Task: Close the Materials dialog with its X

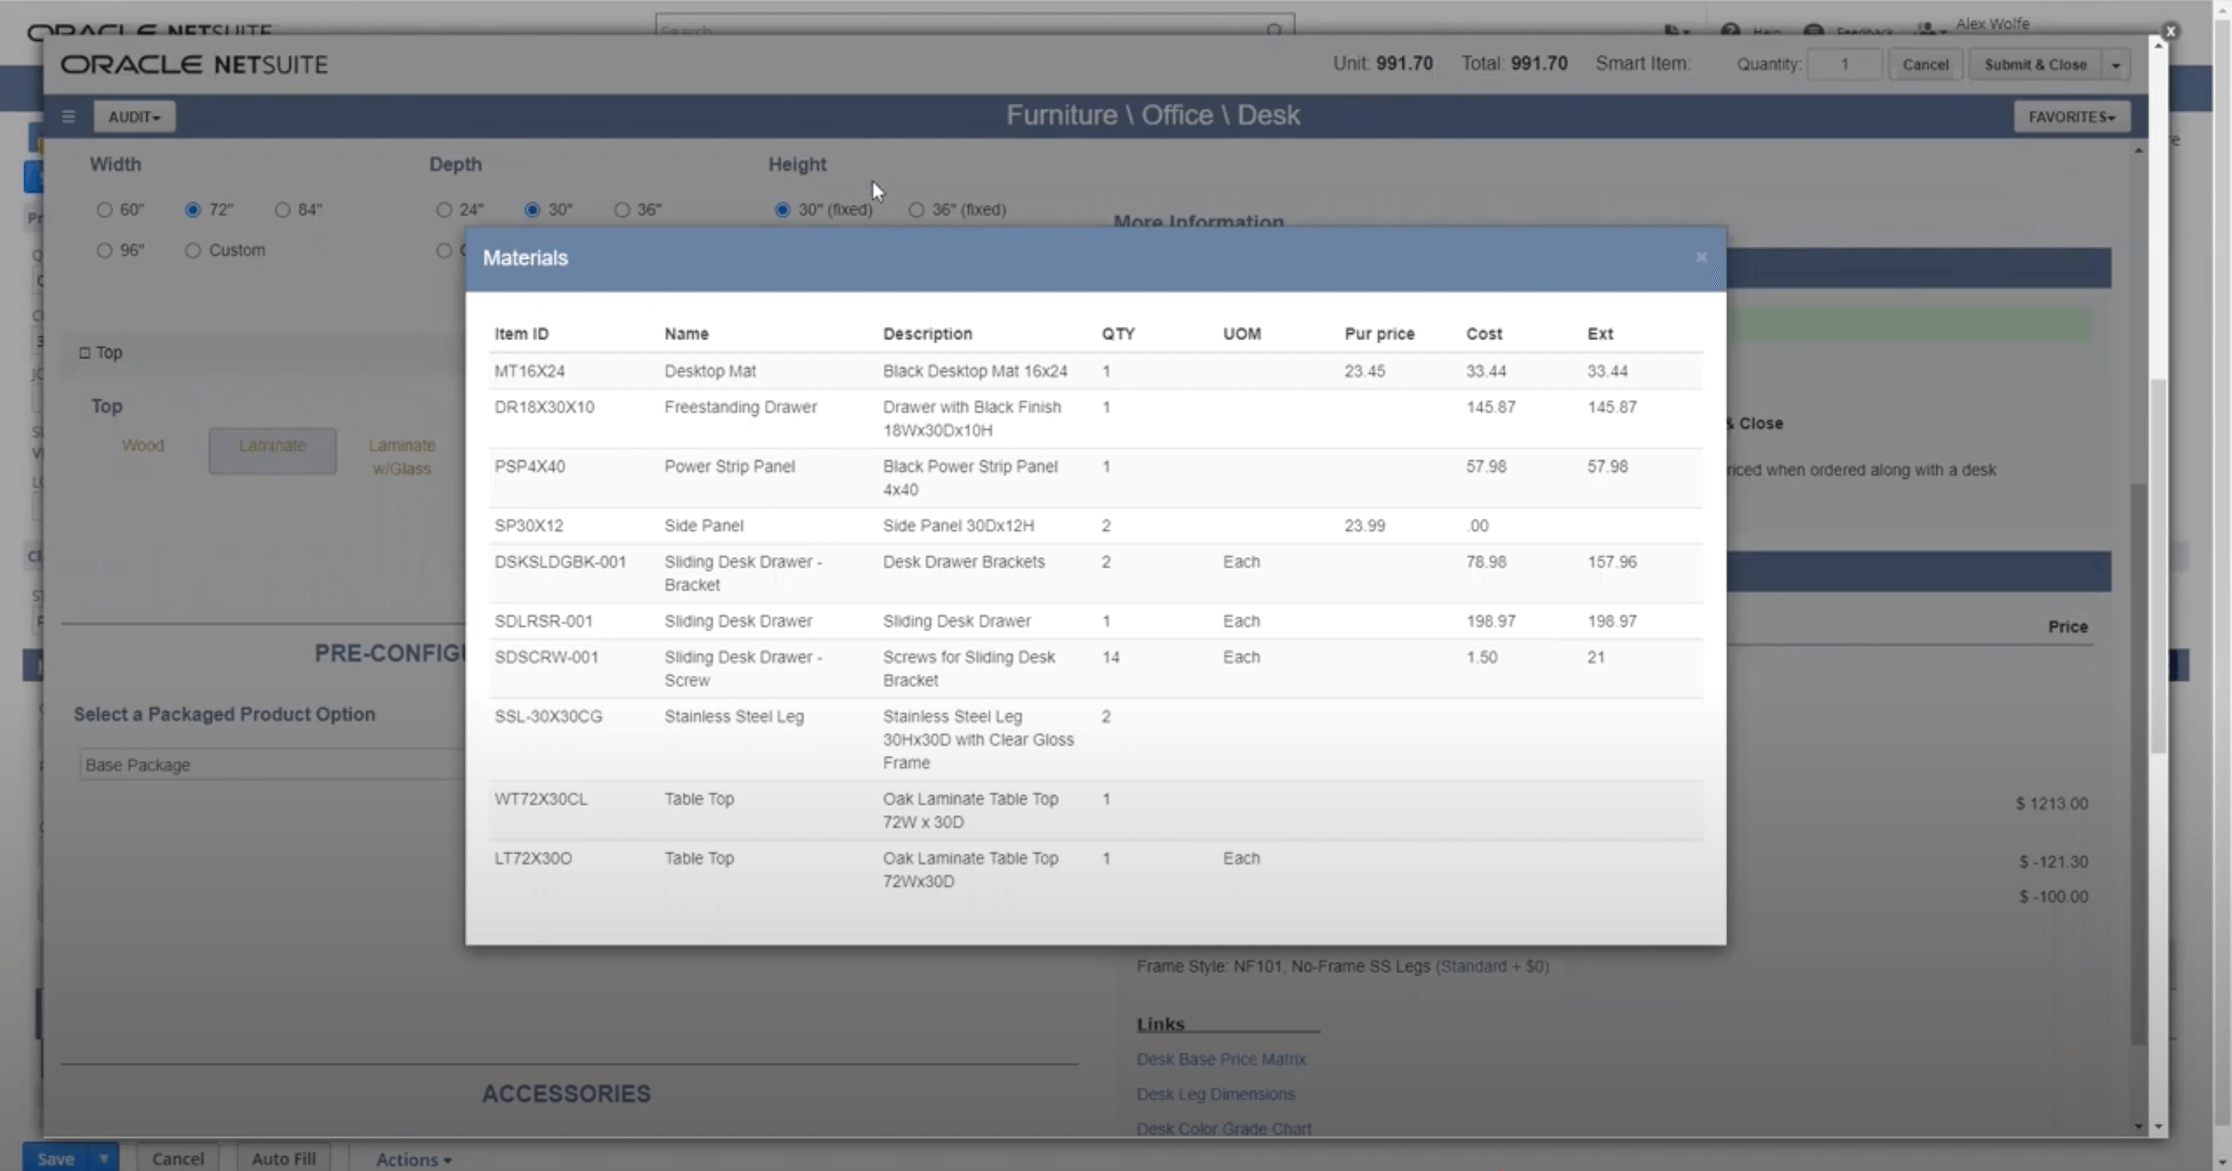Action: [x=1701, y=258]
